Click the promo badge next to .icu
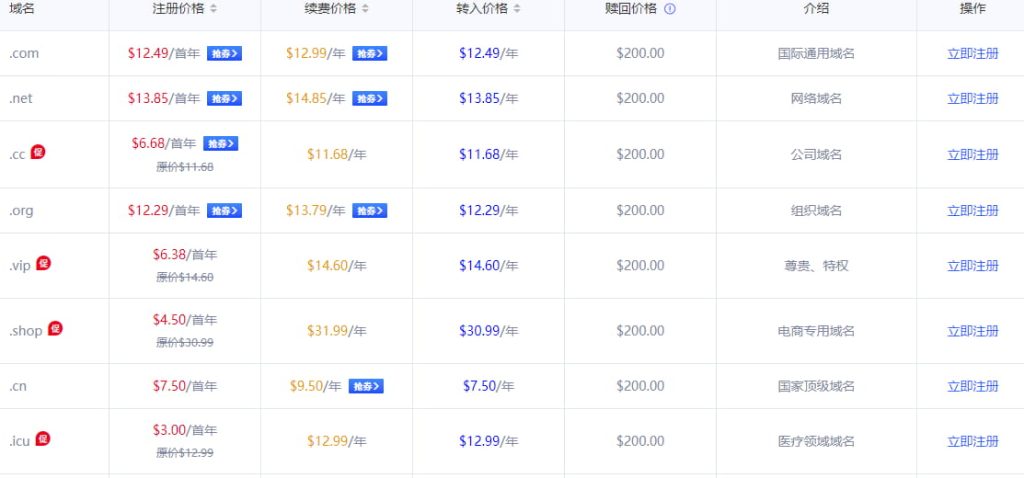Screen dimensions: 1024x478 tap(43, 438)
